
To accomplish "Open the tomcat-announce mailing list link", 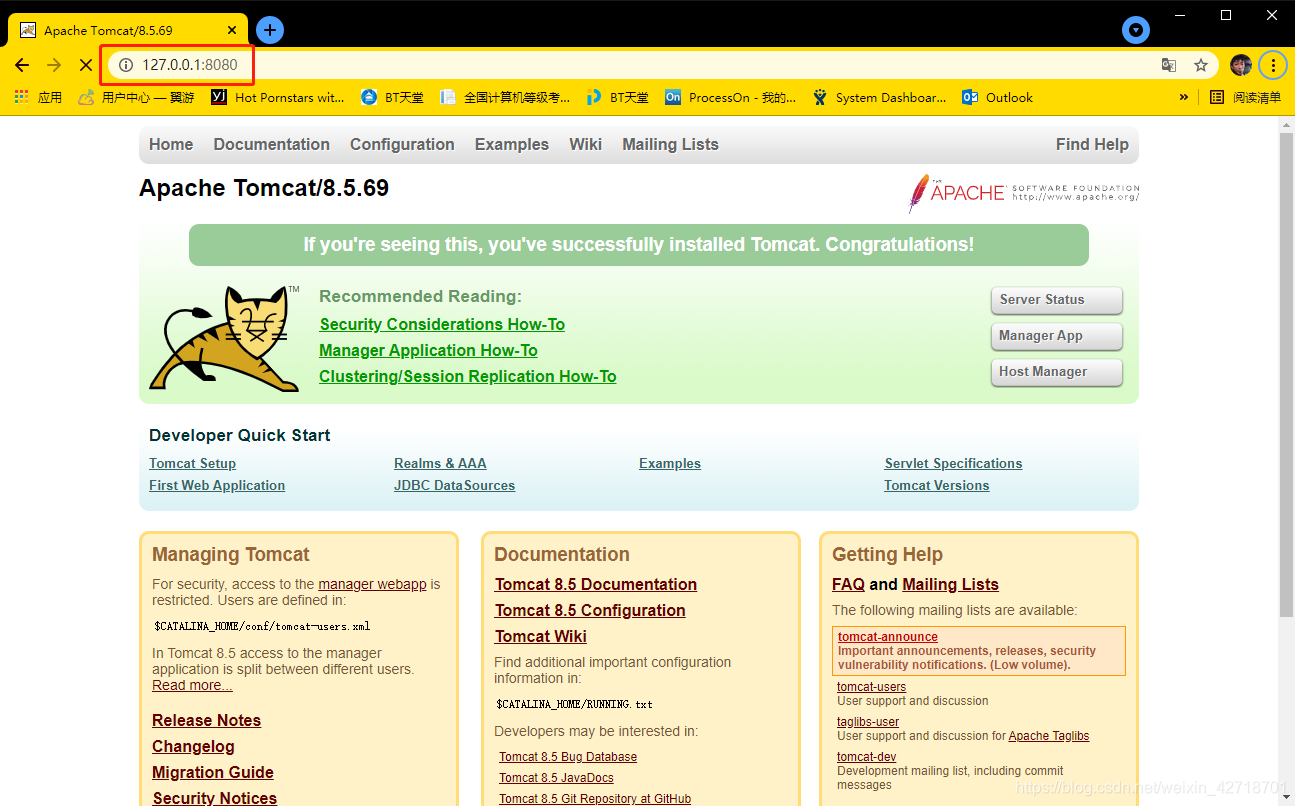I will tap(888, 637).
